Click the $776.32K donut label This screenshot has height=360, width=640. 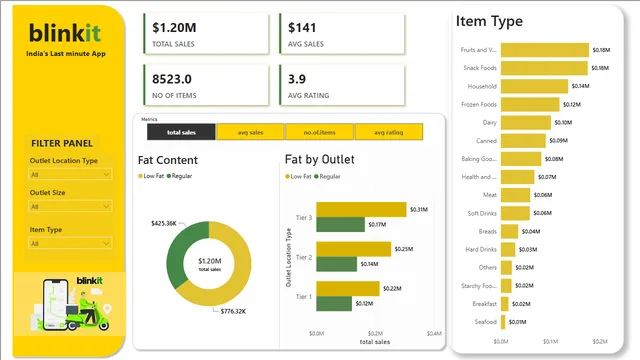coord(233,311)
